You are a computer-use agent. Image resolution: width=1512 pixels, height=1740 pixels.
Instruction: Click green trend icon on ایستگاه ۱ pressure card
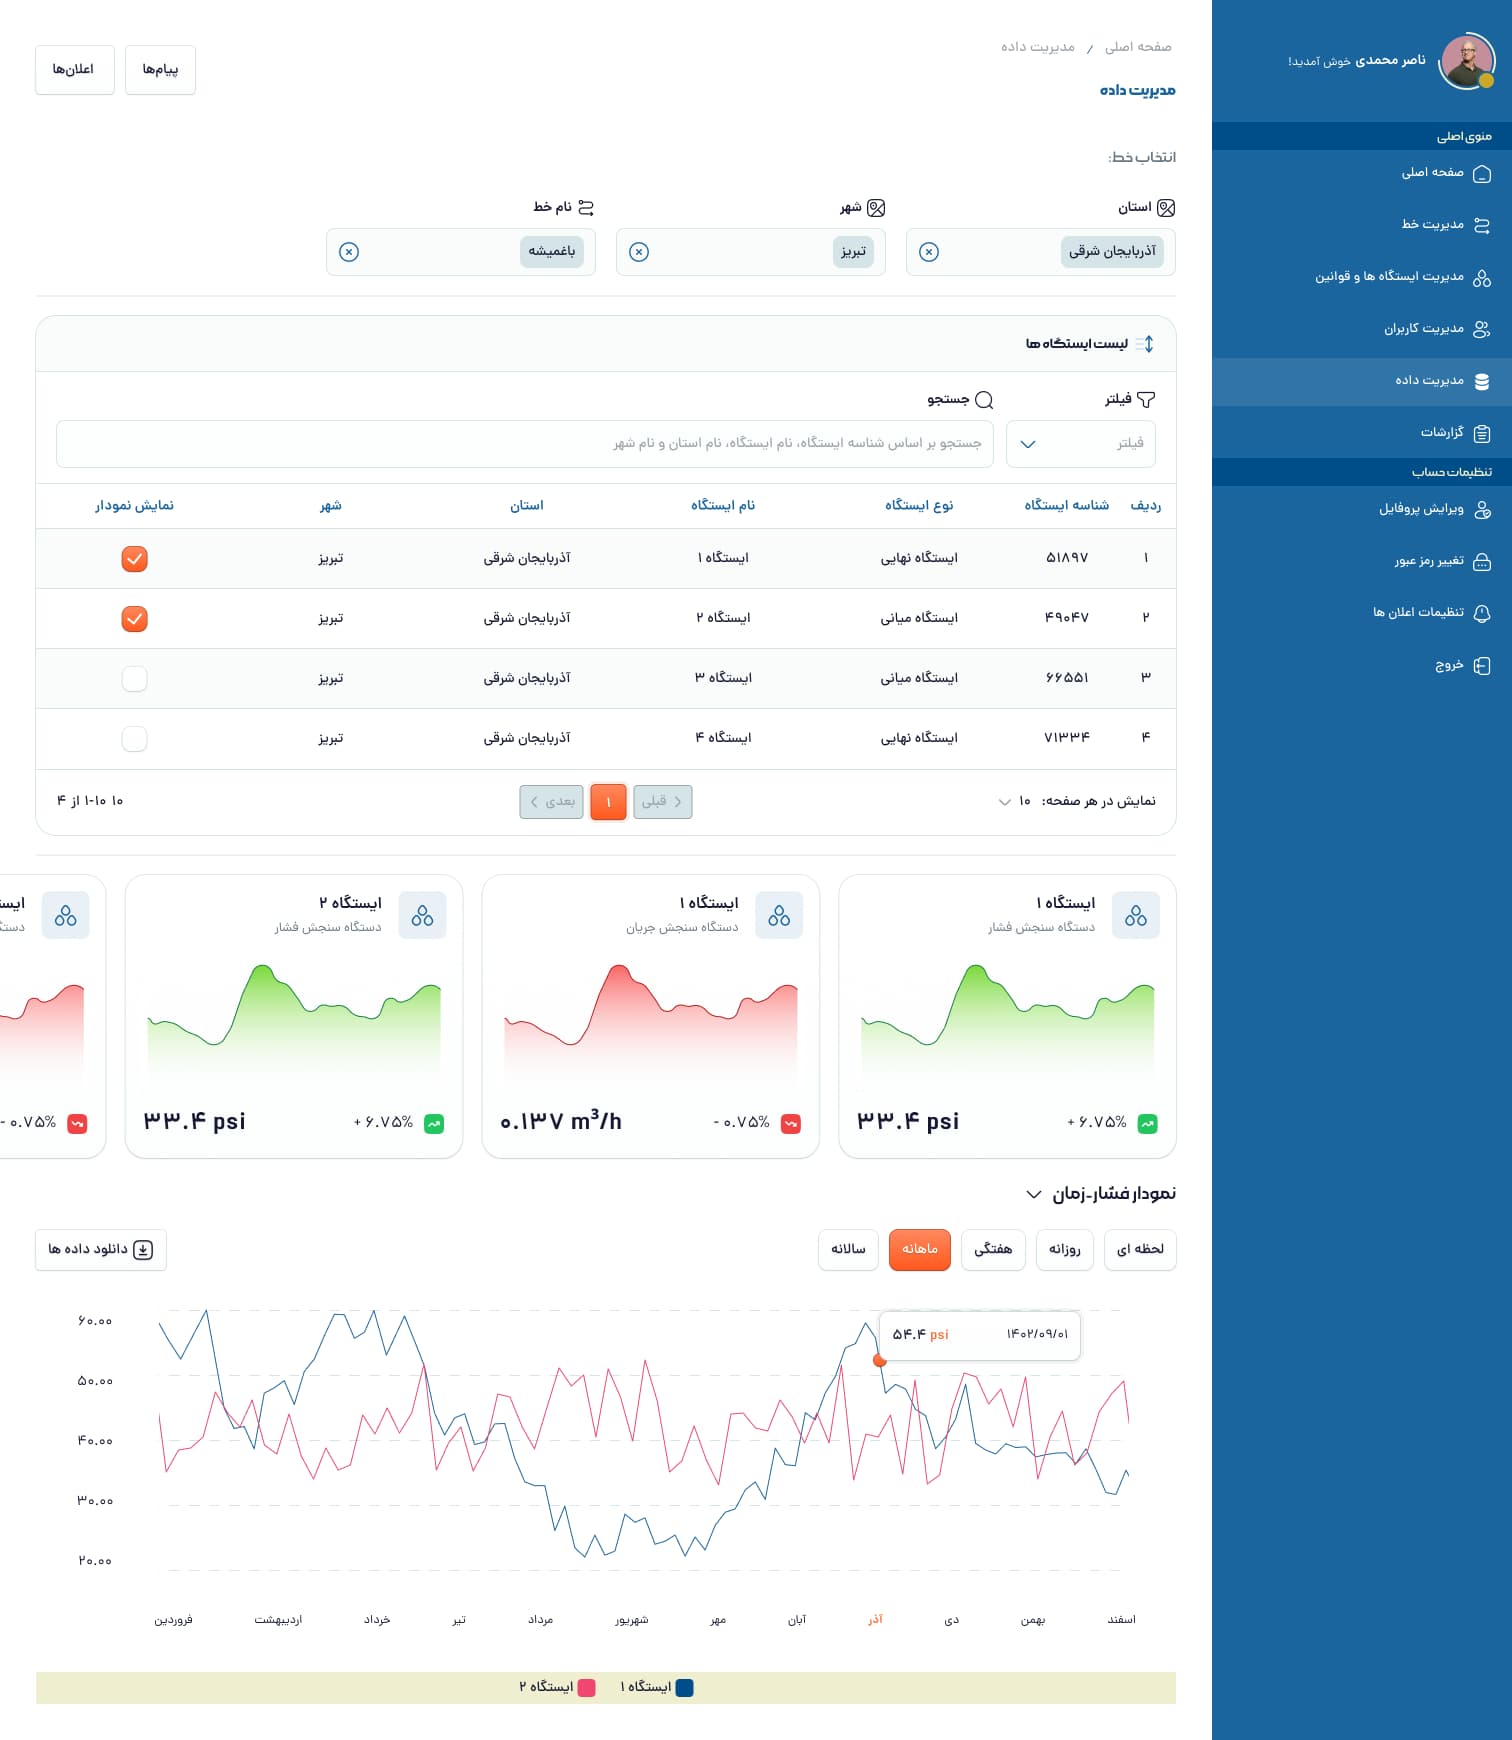pos(1147,1124)
